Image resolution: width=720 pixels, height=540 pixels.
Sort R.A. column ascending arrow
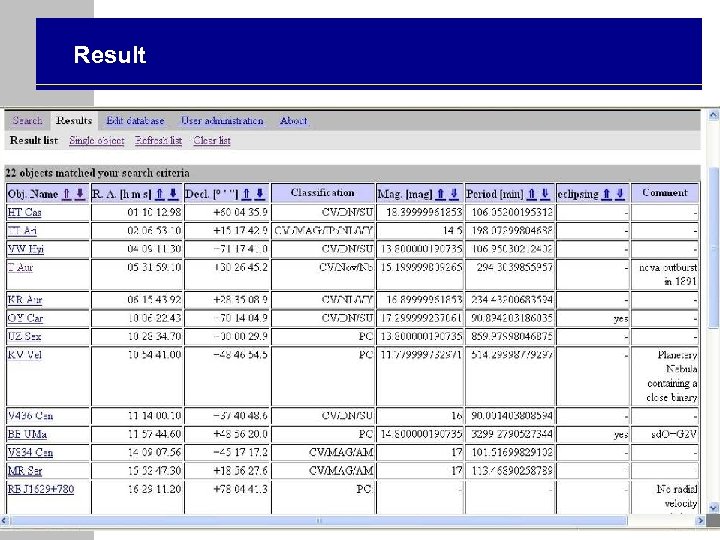(x=160, y=194)
